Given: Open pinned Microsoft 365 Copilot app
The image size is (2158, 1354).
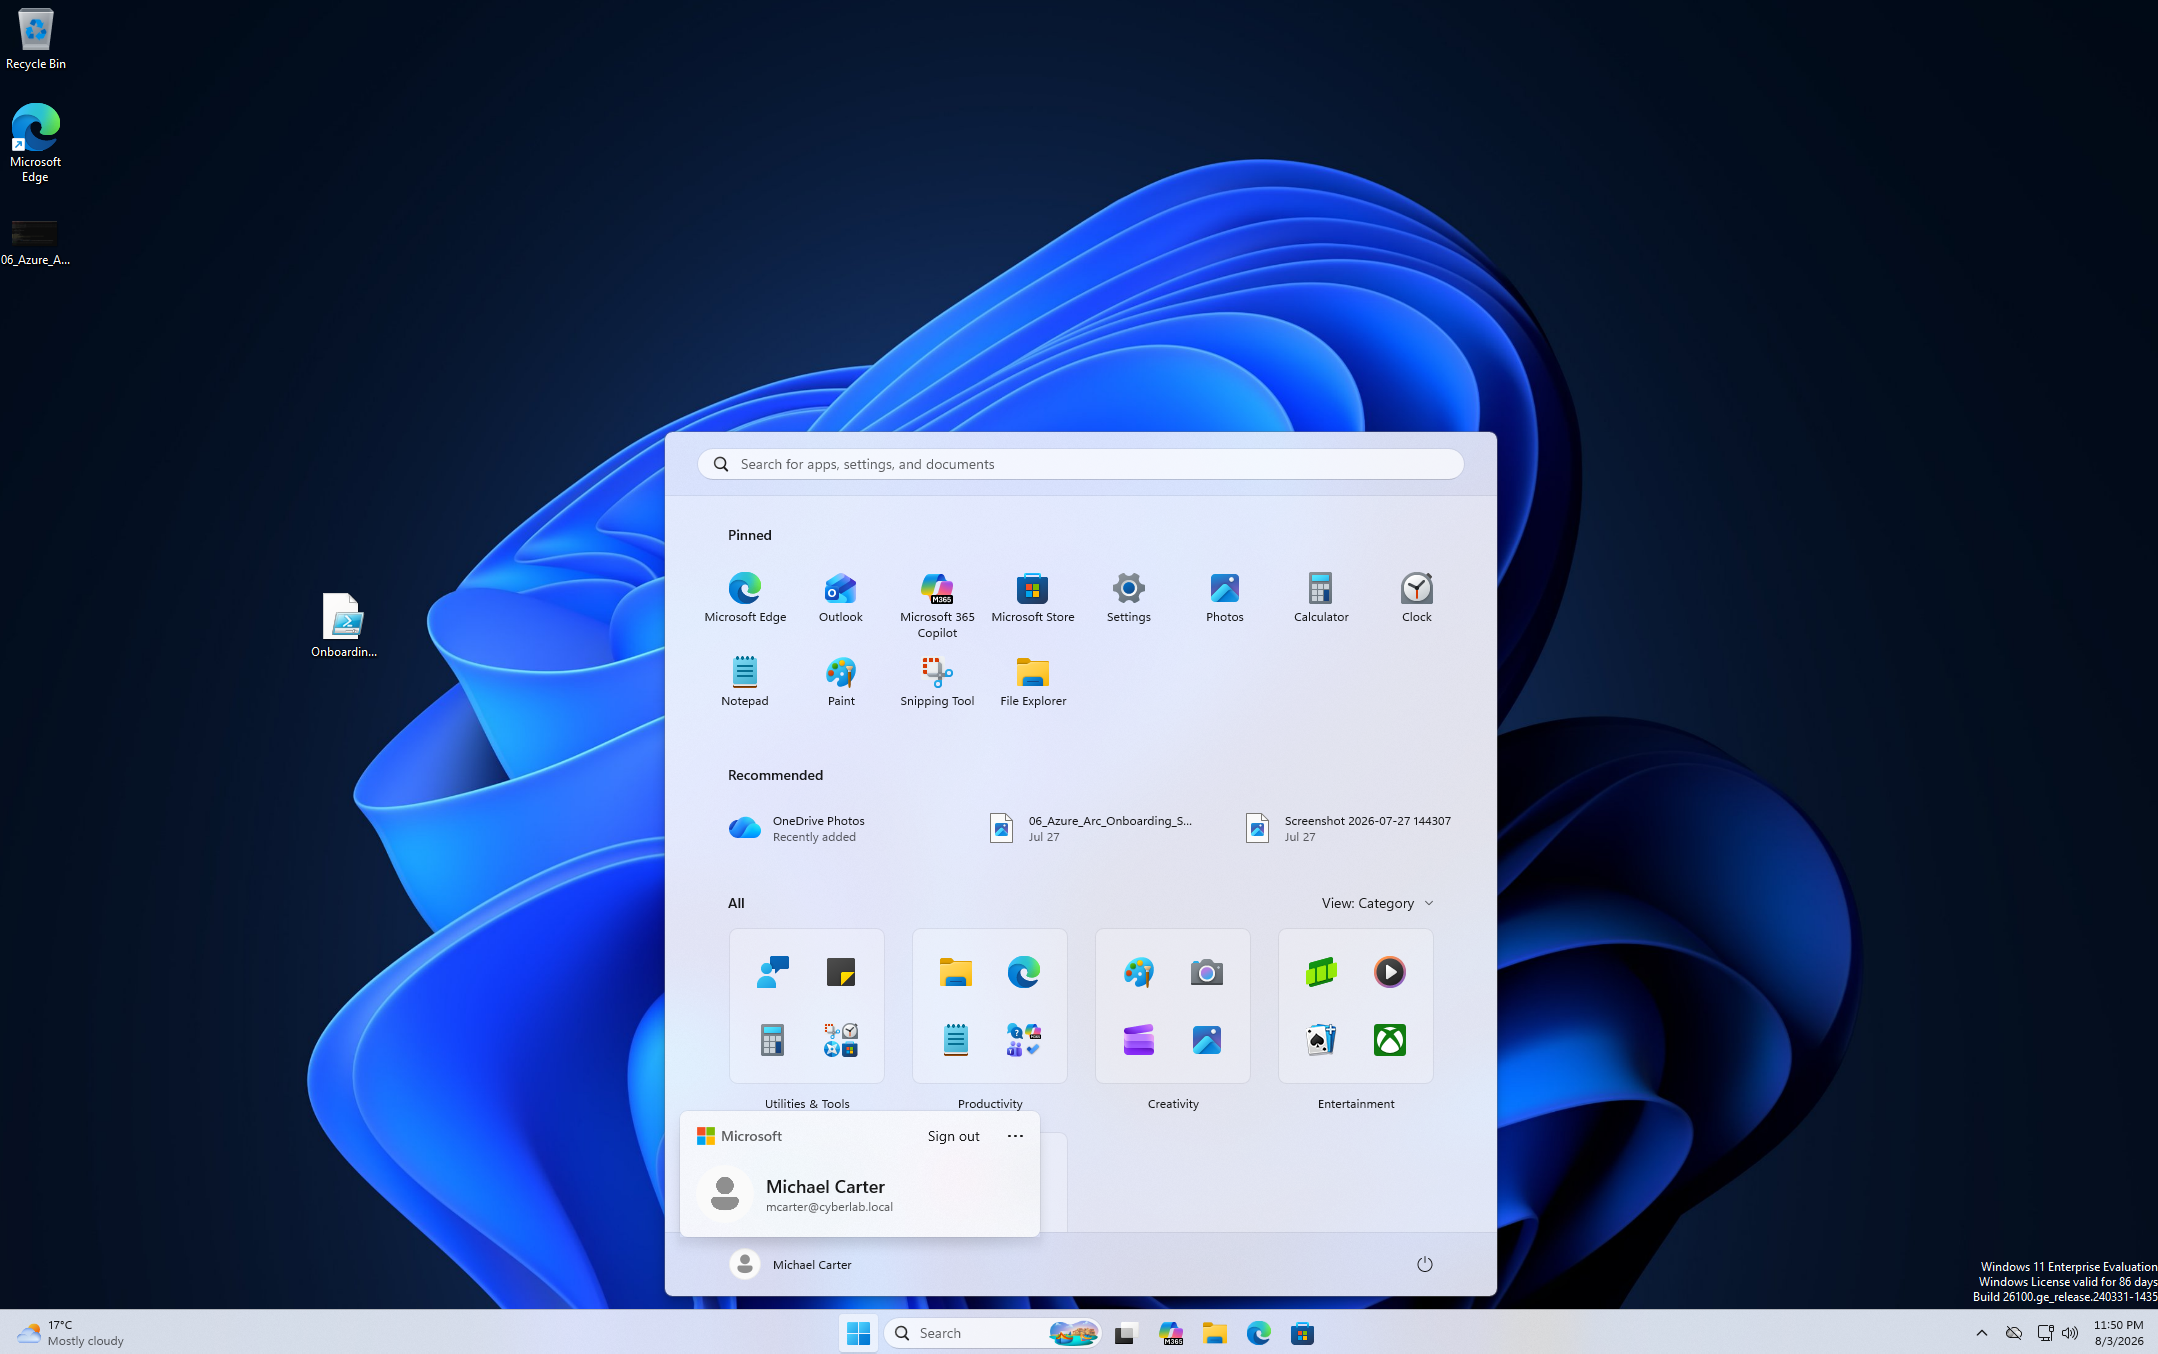Looking at the screenshot, I should pos(937,605).
